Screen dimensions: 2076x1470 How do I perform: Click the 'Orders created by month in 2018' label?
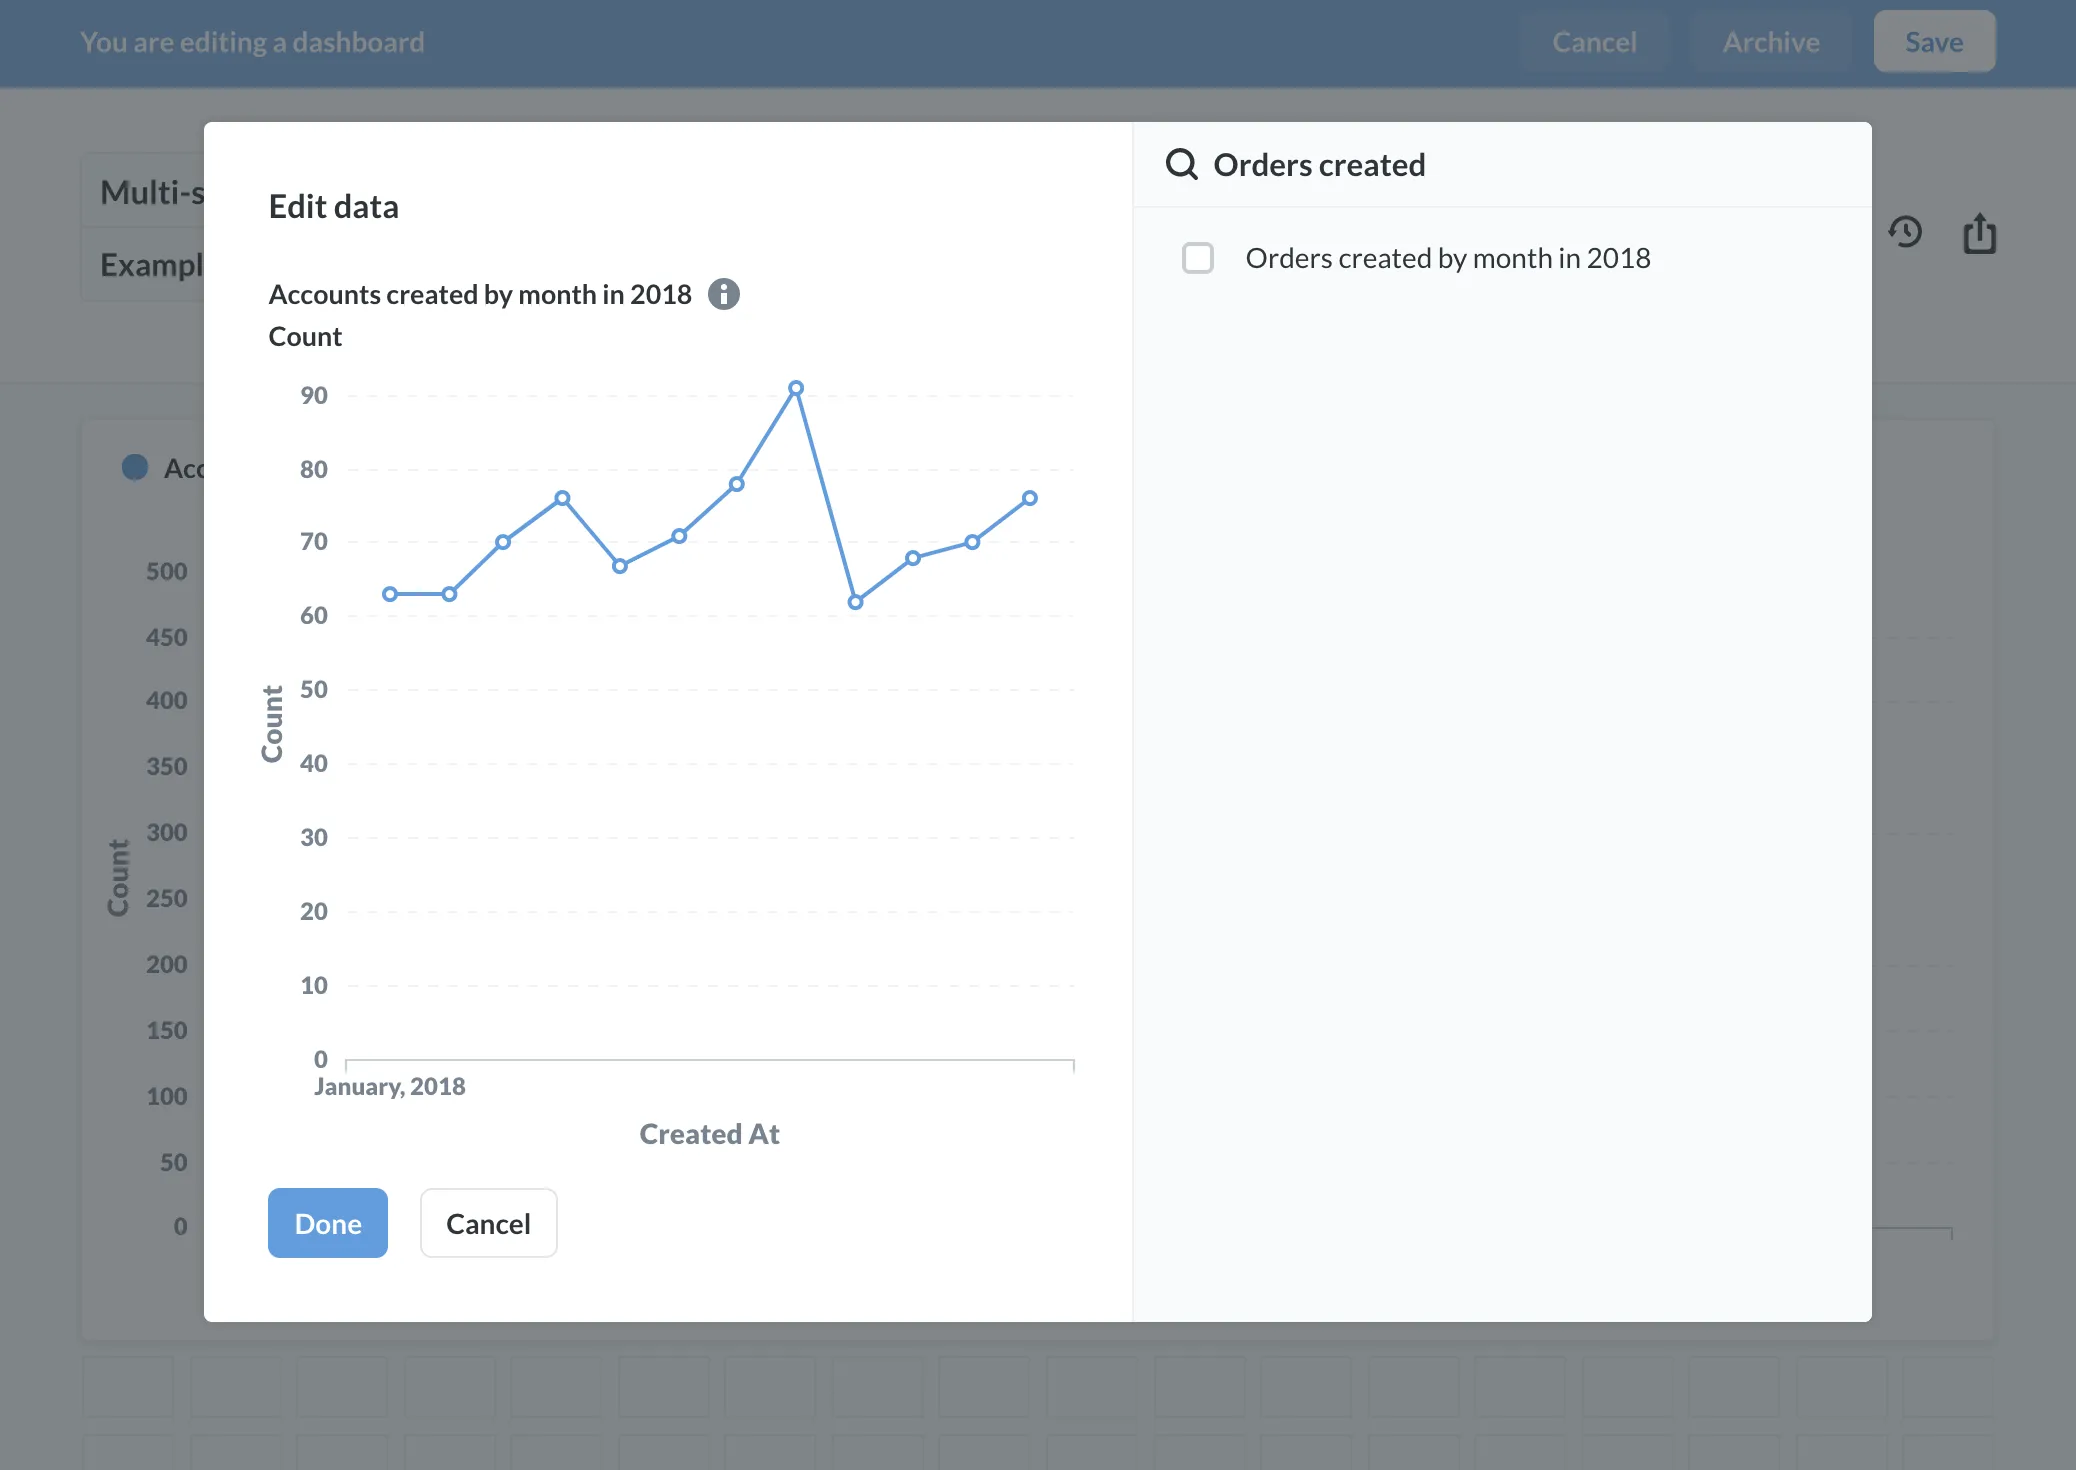[1448, 258]
